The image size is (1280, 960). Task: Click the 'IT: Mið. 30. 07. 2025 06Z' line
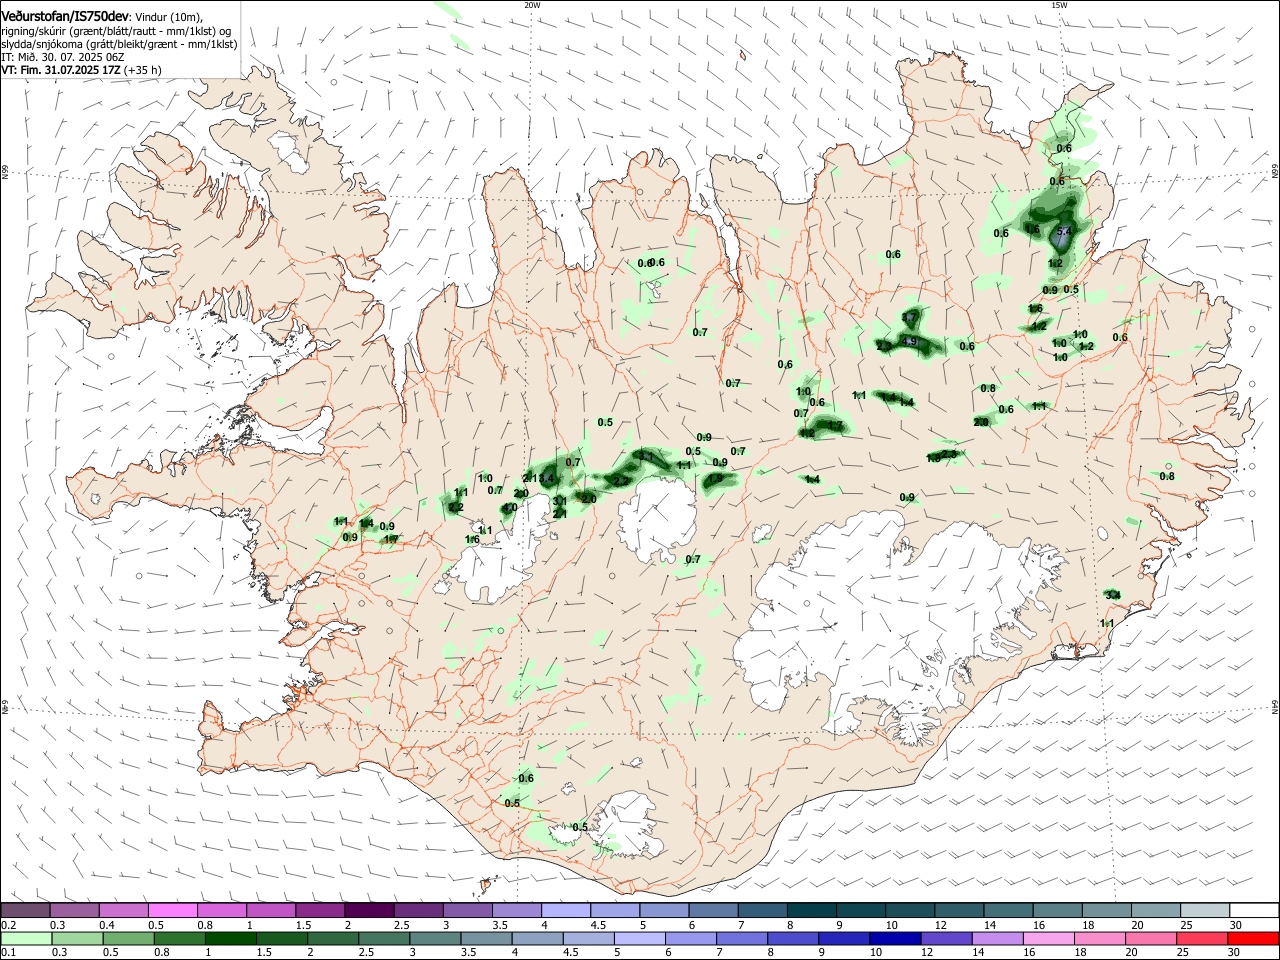(x=62, y=57)
